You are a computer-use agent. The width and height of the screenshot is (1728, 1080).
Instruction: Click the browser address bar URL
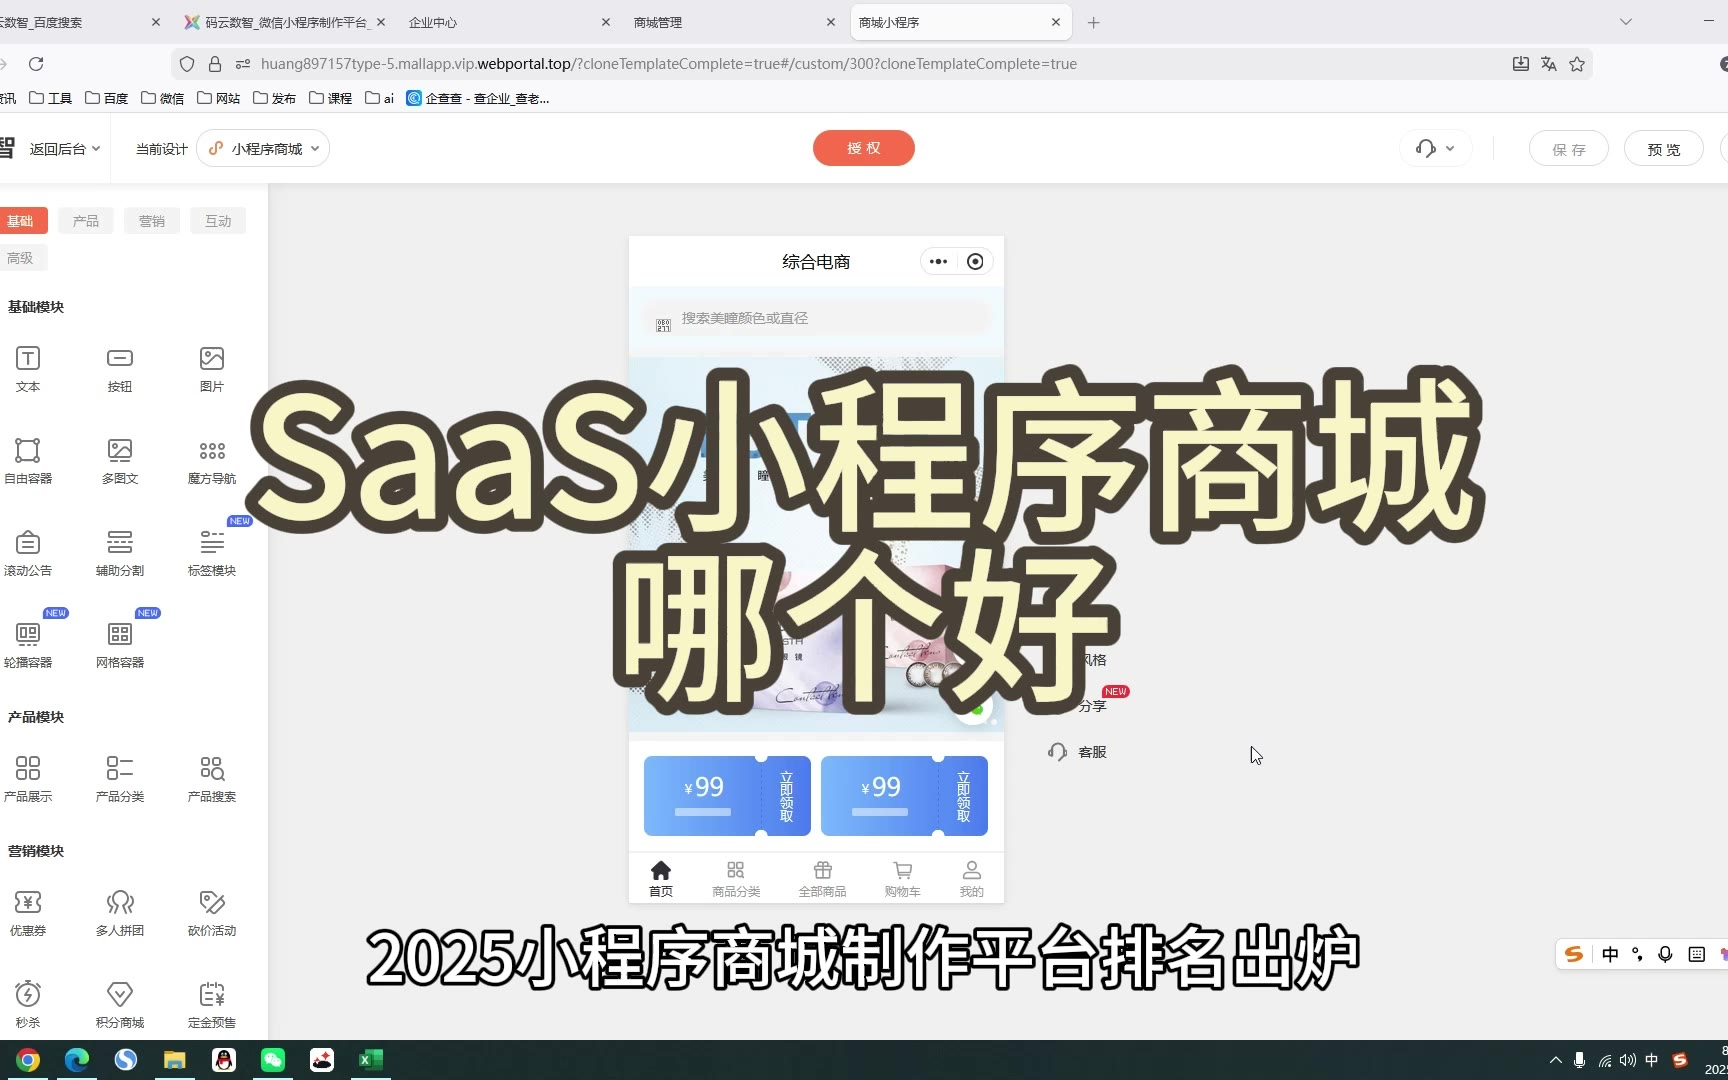pyautogui.click(x=669, y=64)
